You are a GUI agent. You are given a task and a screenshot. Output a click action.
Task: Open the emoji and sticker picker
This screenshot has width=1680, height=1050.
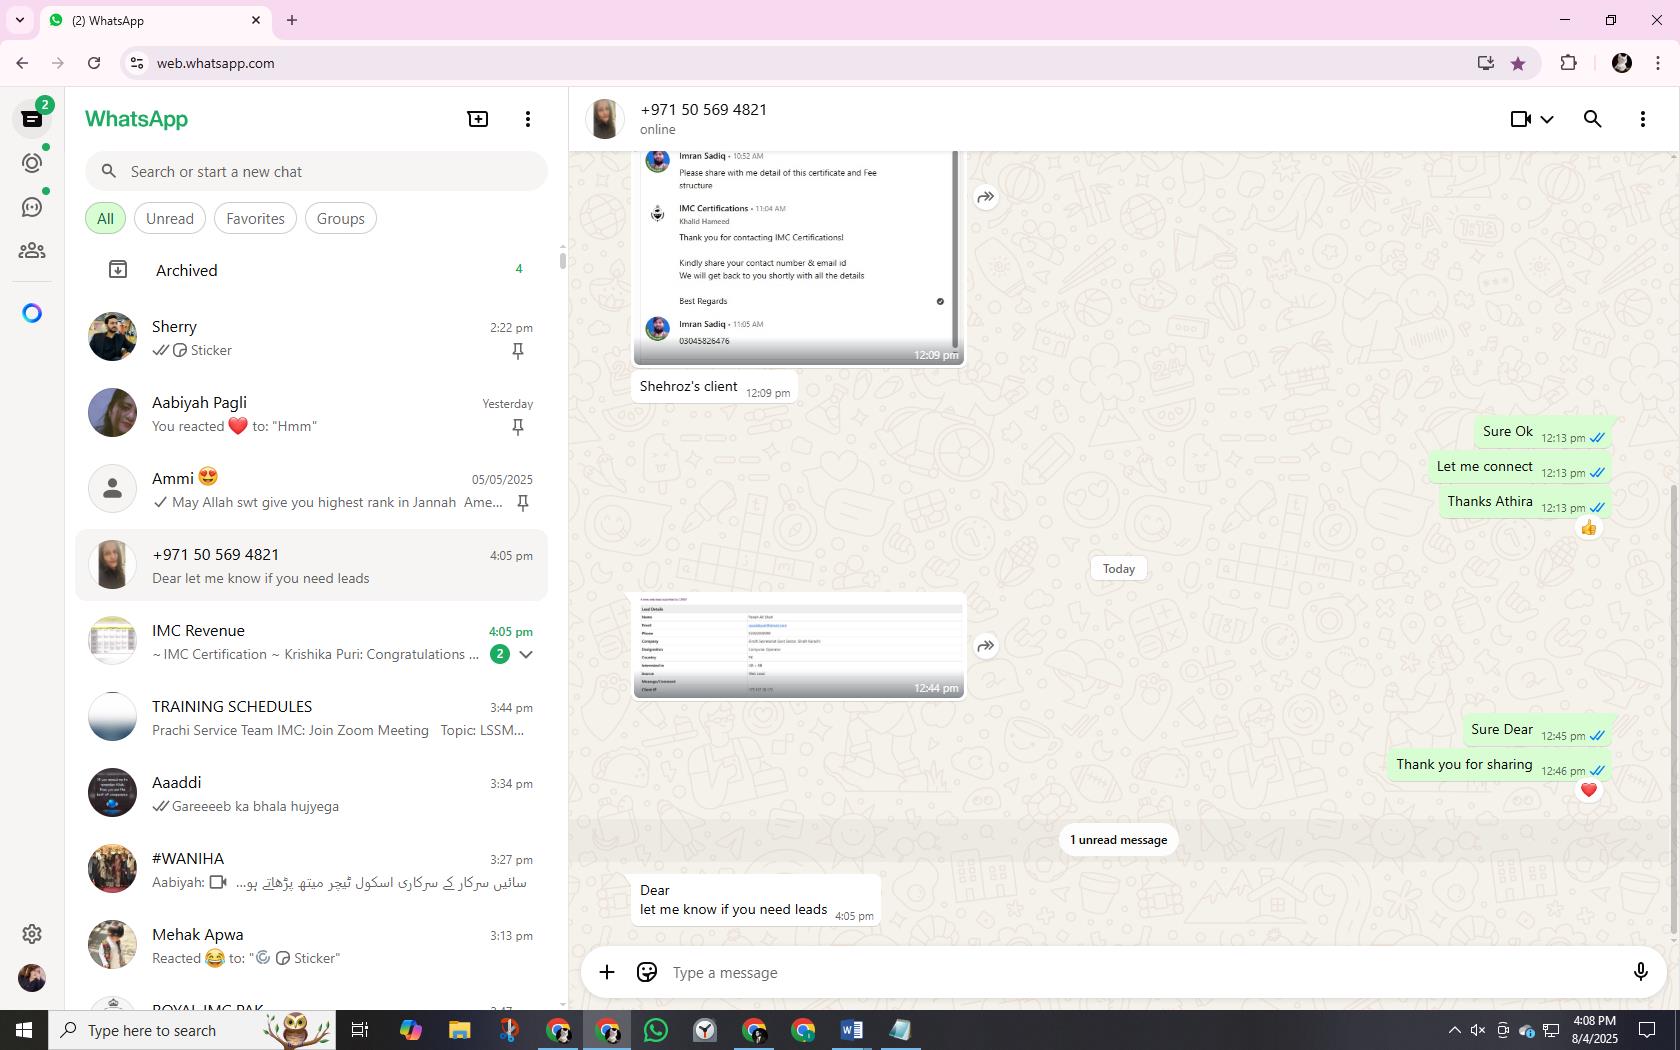[x=647, y=972]
